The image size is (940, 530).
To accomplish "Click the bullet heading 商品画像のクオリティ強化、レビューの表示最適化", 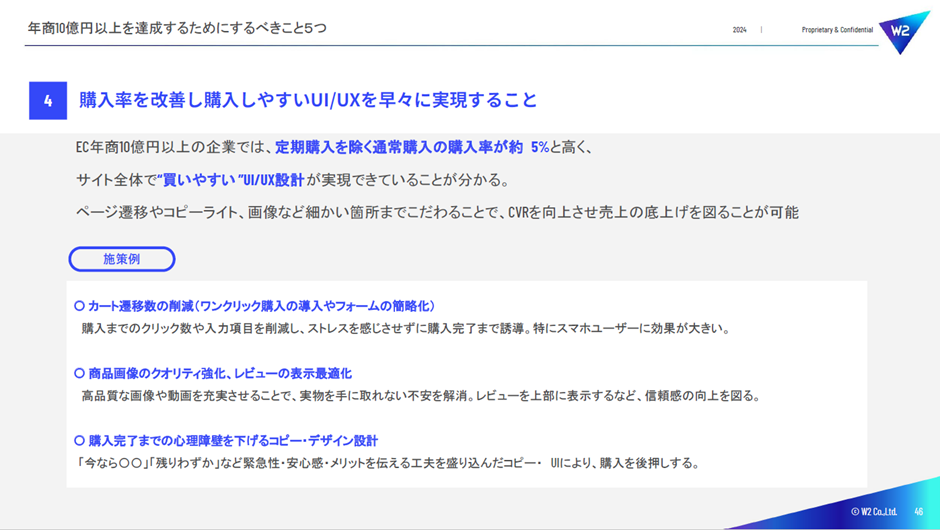I will click(220, 374).
